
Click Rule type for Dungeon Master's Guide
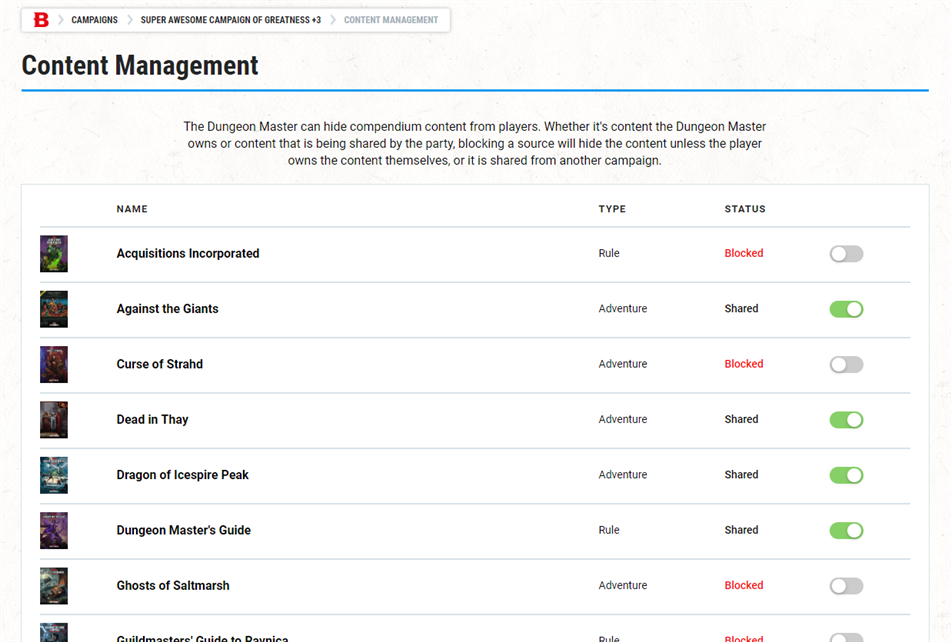pos(609,530)
